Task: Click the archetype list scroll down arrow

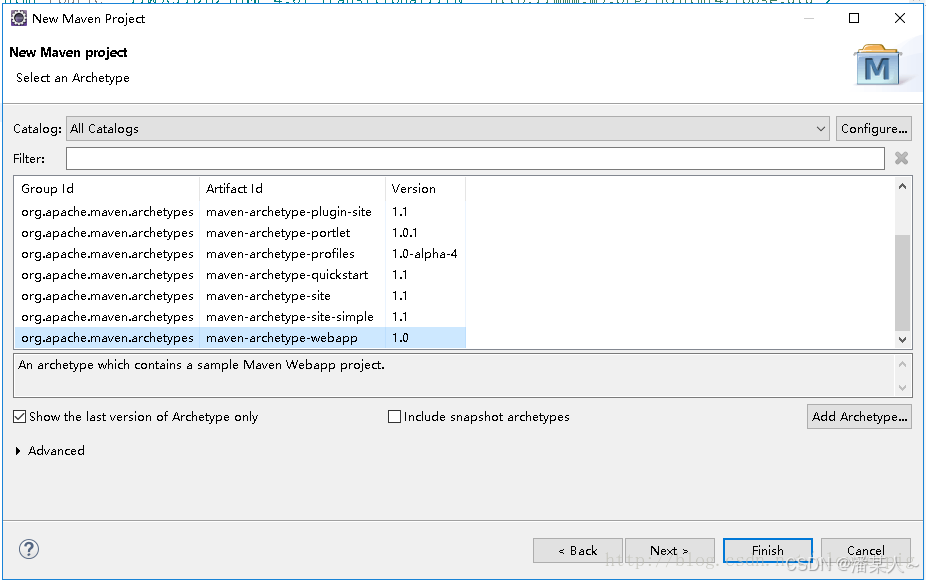Action: tap(902, 339)
